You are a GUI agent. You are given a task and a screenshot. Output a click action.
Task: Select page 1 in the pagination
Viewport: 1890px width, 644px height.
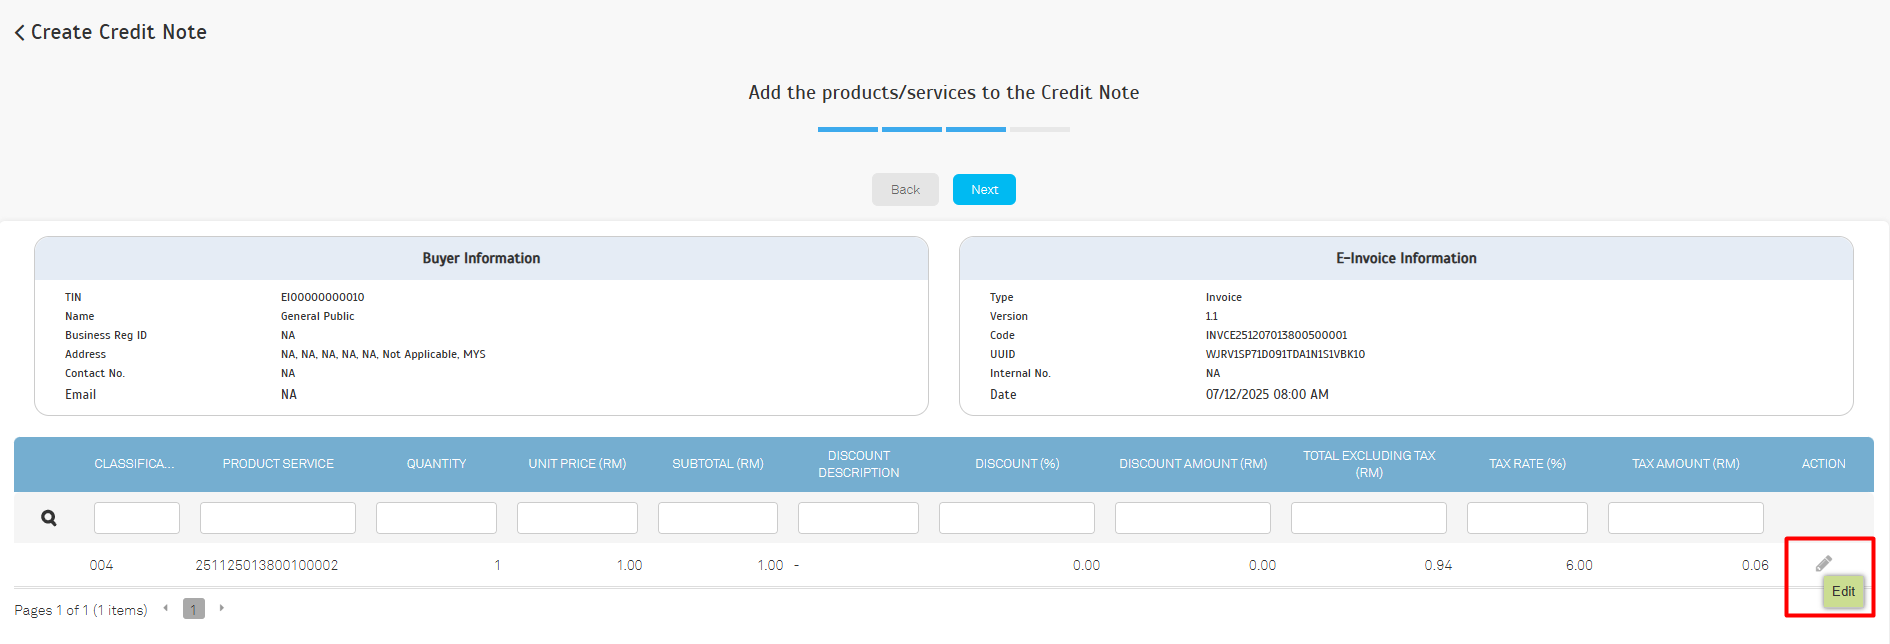(x=194, y=609)
